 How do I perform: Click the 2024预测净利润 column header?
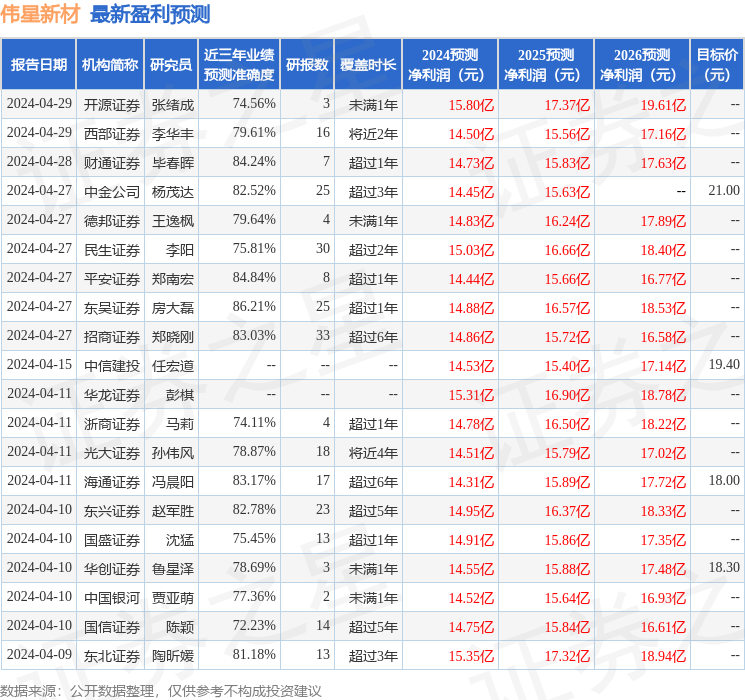(x=450, y=64)
